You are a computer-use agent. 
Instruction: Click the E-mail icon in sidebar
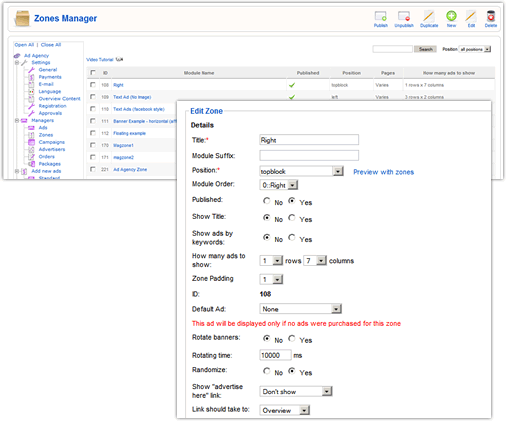click(31, 84)
